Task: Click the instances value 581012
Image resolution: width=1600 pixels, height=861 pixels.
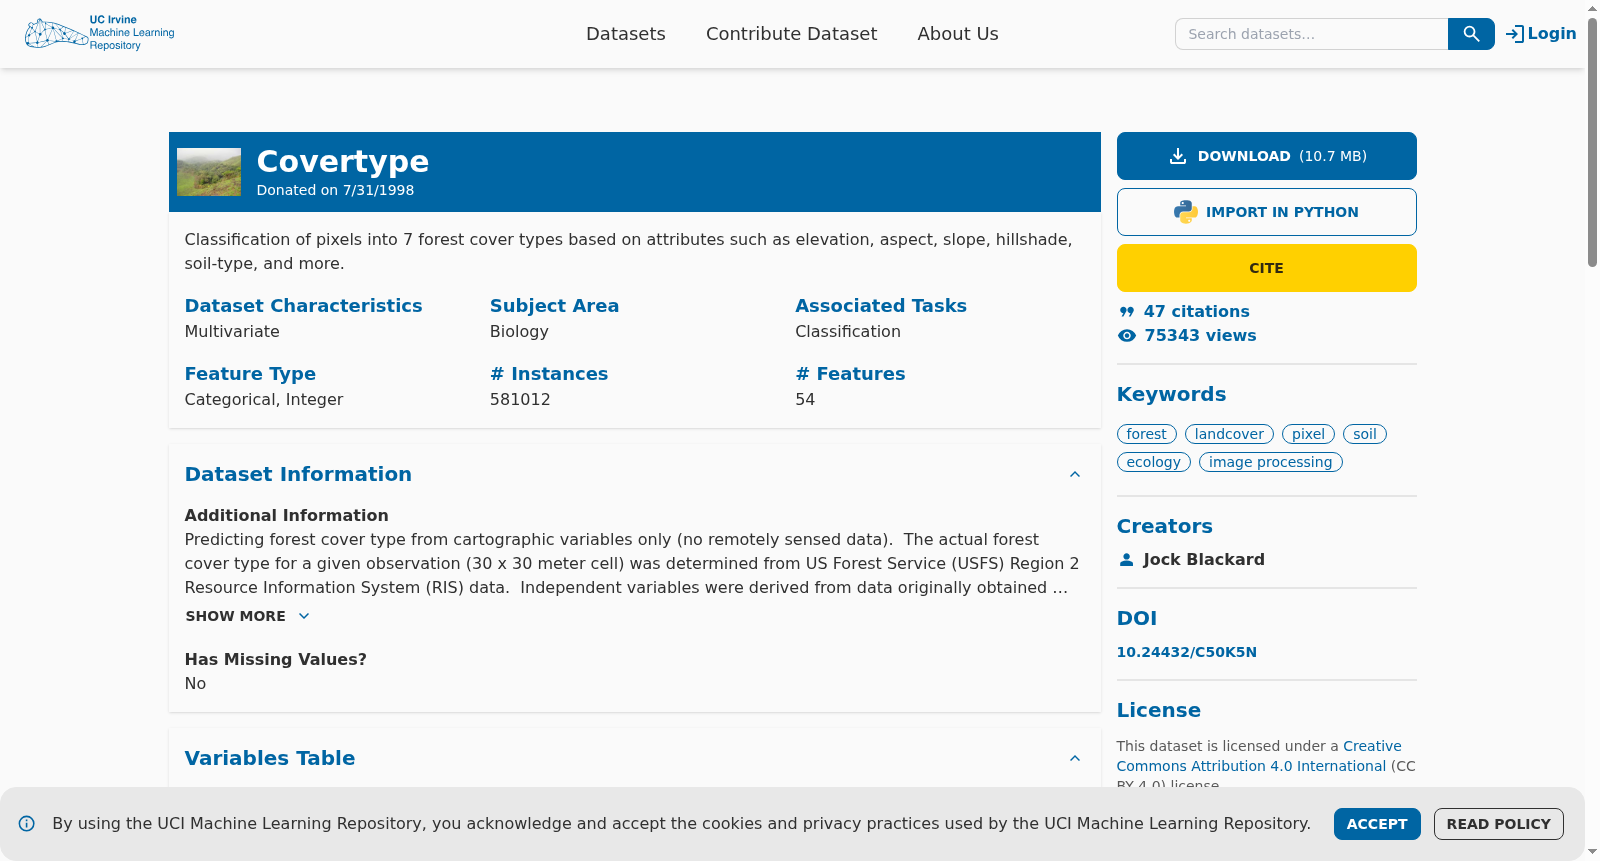Action: 520,400
